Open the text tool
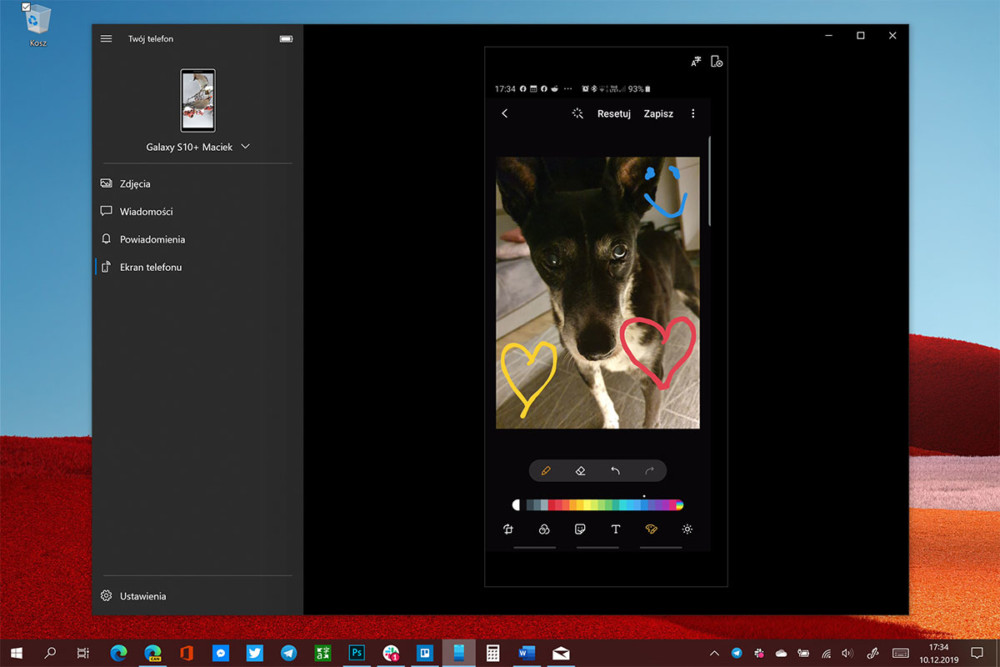Screen dimensions: 1000x667 615,529
